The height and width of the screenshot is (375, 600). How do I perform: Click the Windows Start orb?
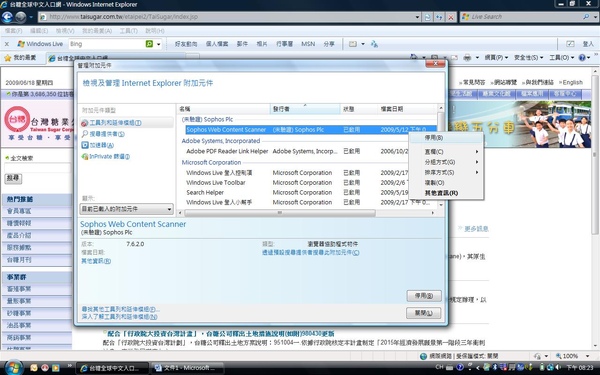[x=13, y=368]
